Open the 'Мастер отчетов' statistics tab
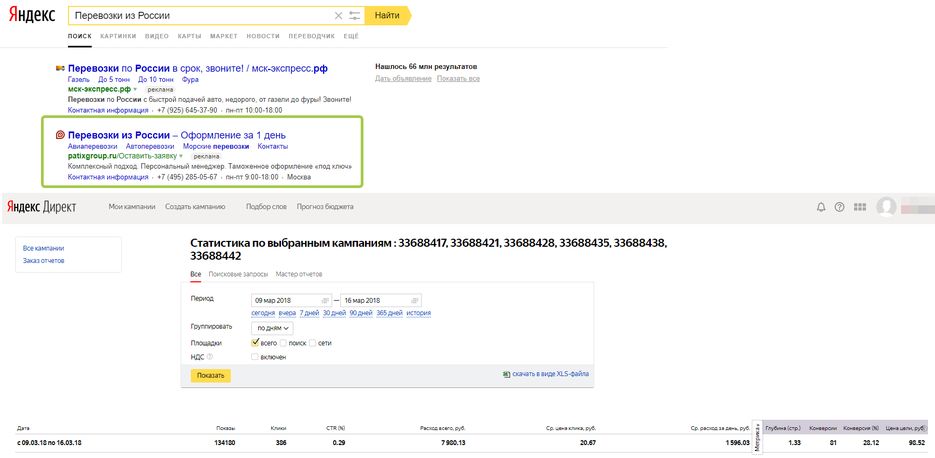 point(299,274)
